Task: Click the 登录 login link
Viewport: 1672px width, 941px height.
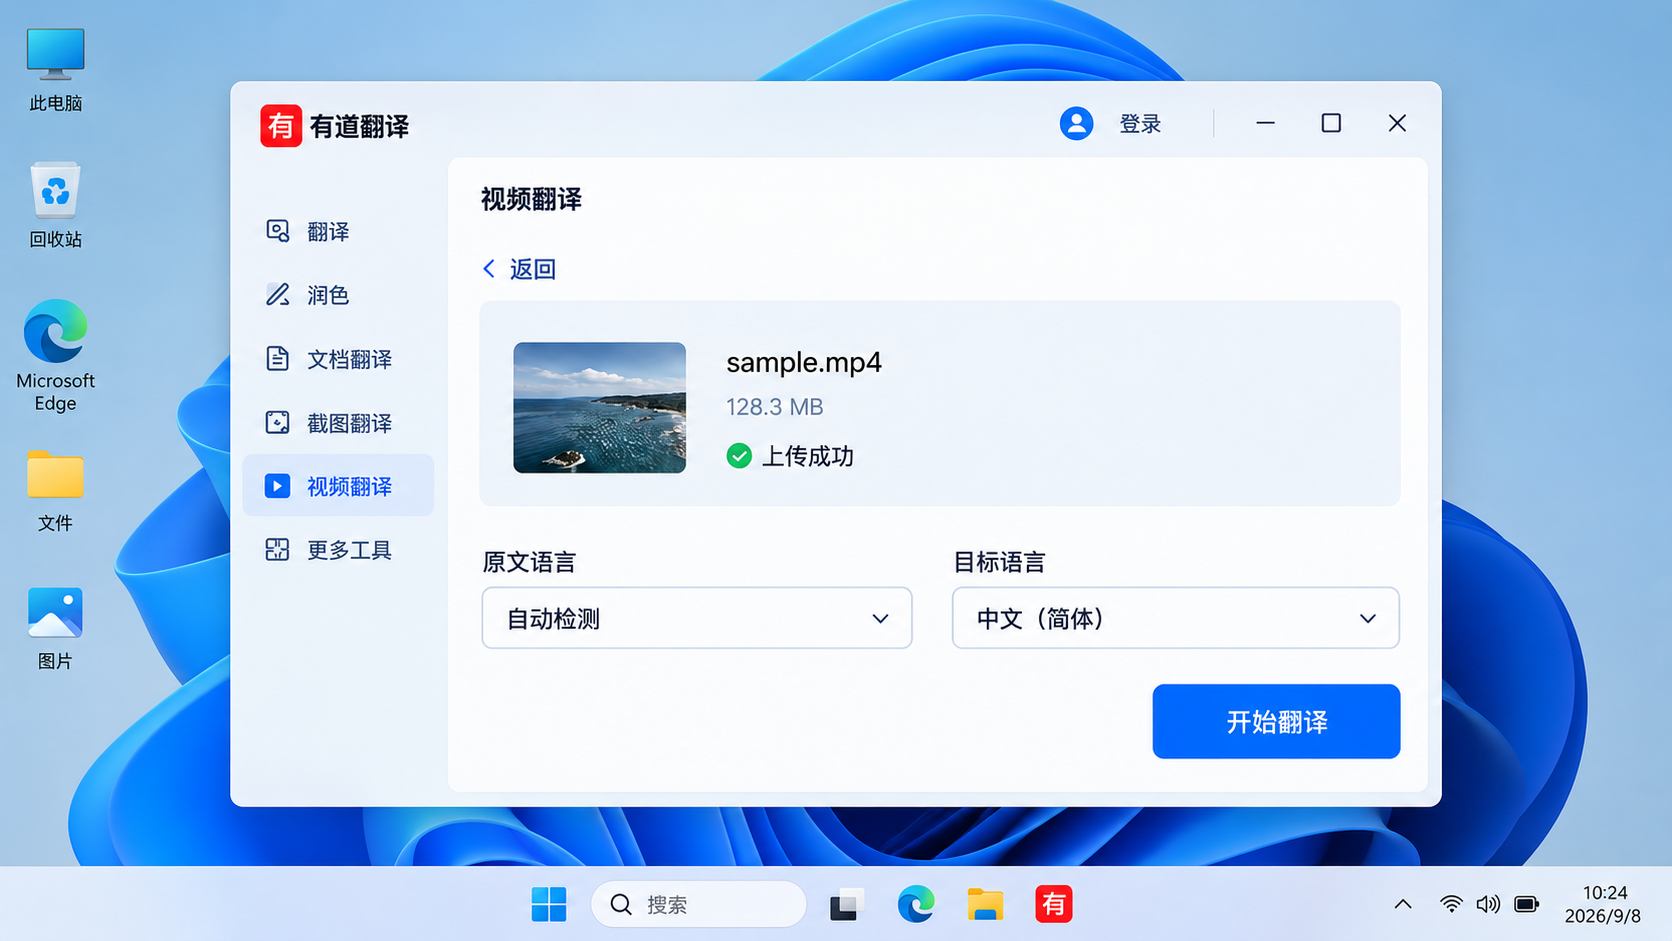Action: [1140, 124]
